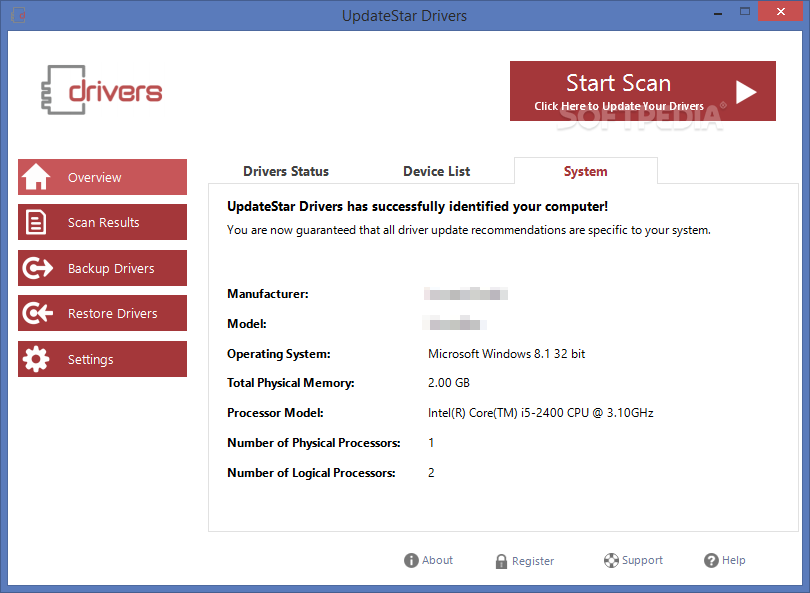Open the Support link

[x=633, y=560]
